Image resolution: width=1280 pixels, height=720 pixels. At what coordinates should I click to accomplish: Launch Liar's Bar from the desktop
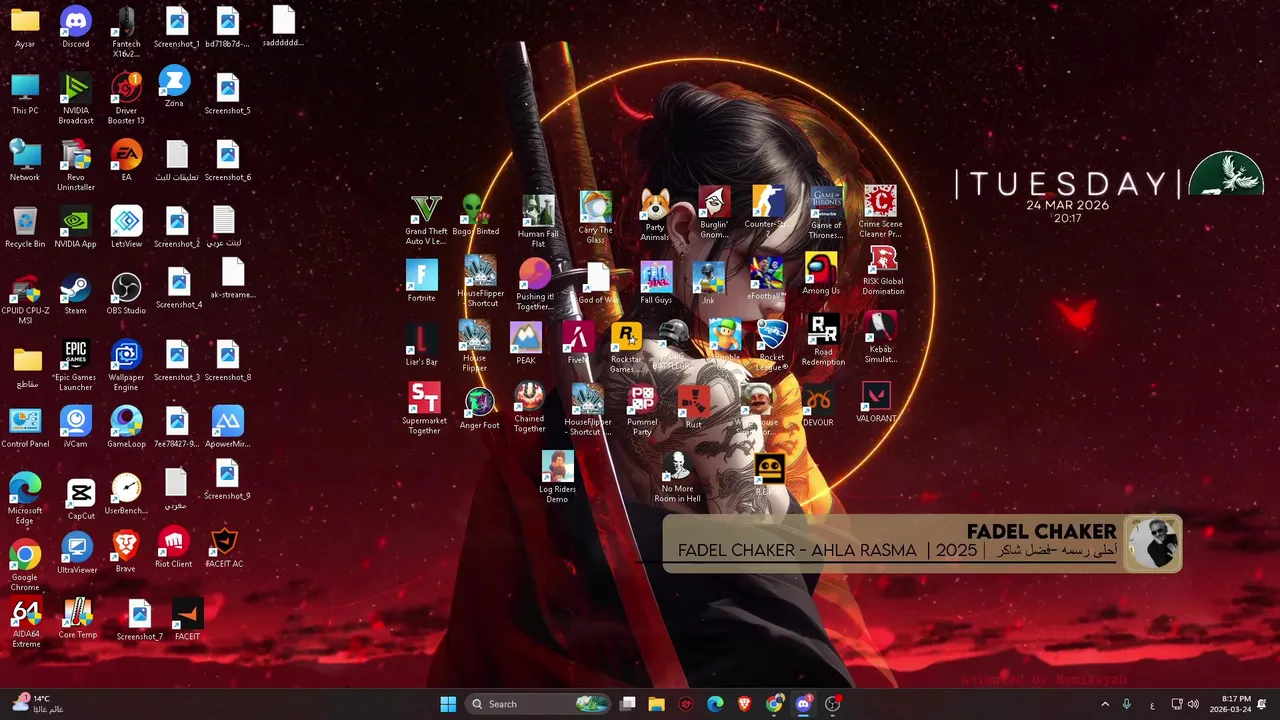pos(421,345)
